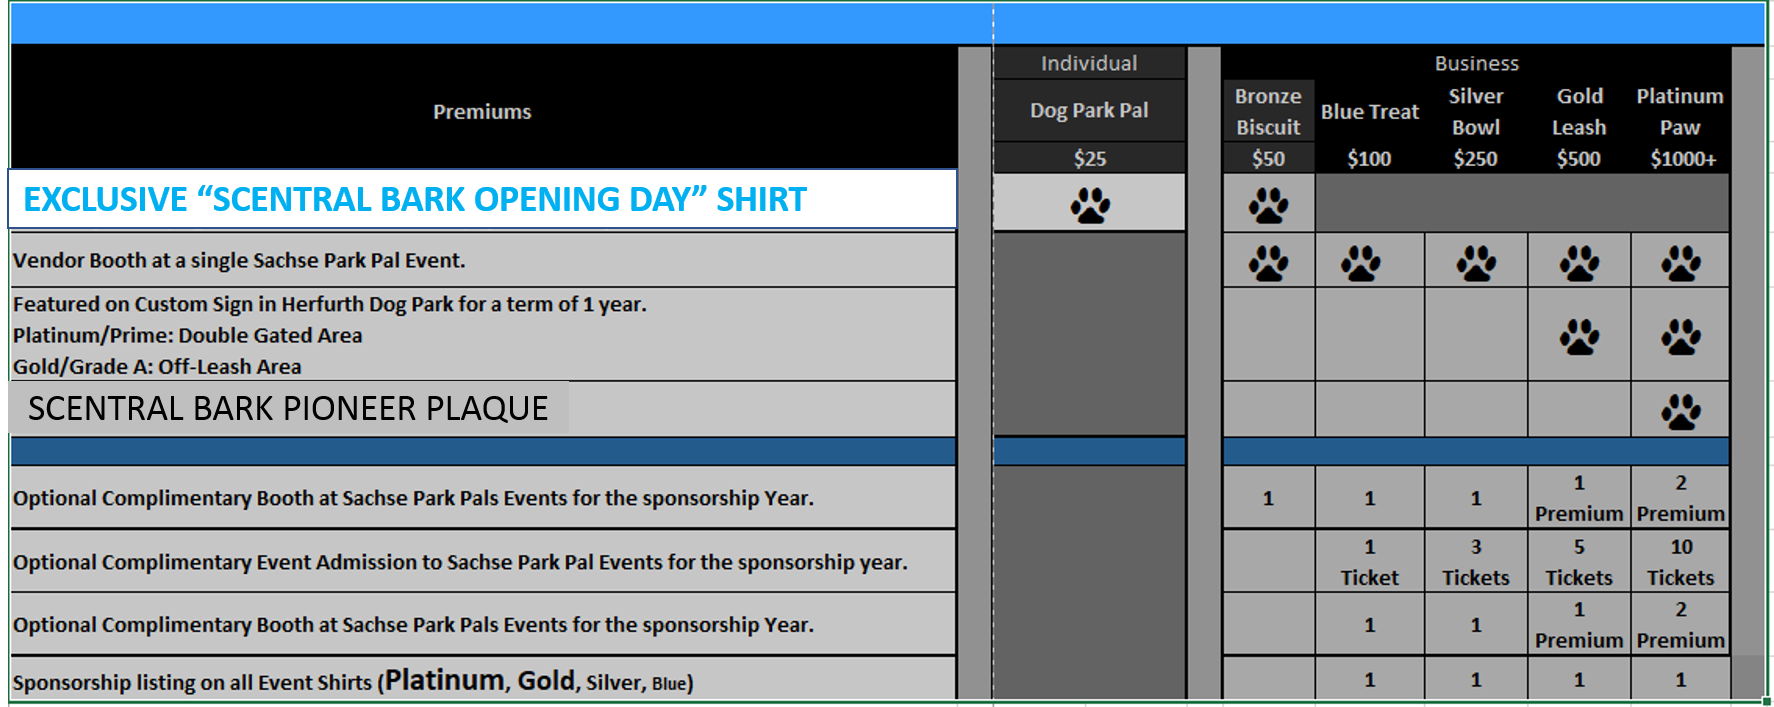The image size is (1774, 707).
Task: Select the $25 Dog Park Pal price cell
Action: coord(1089,158)
